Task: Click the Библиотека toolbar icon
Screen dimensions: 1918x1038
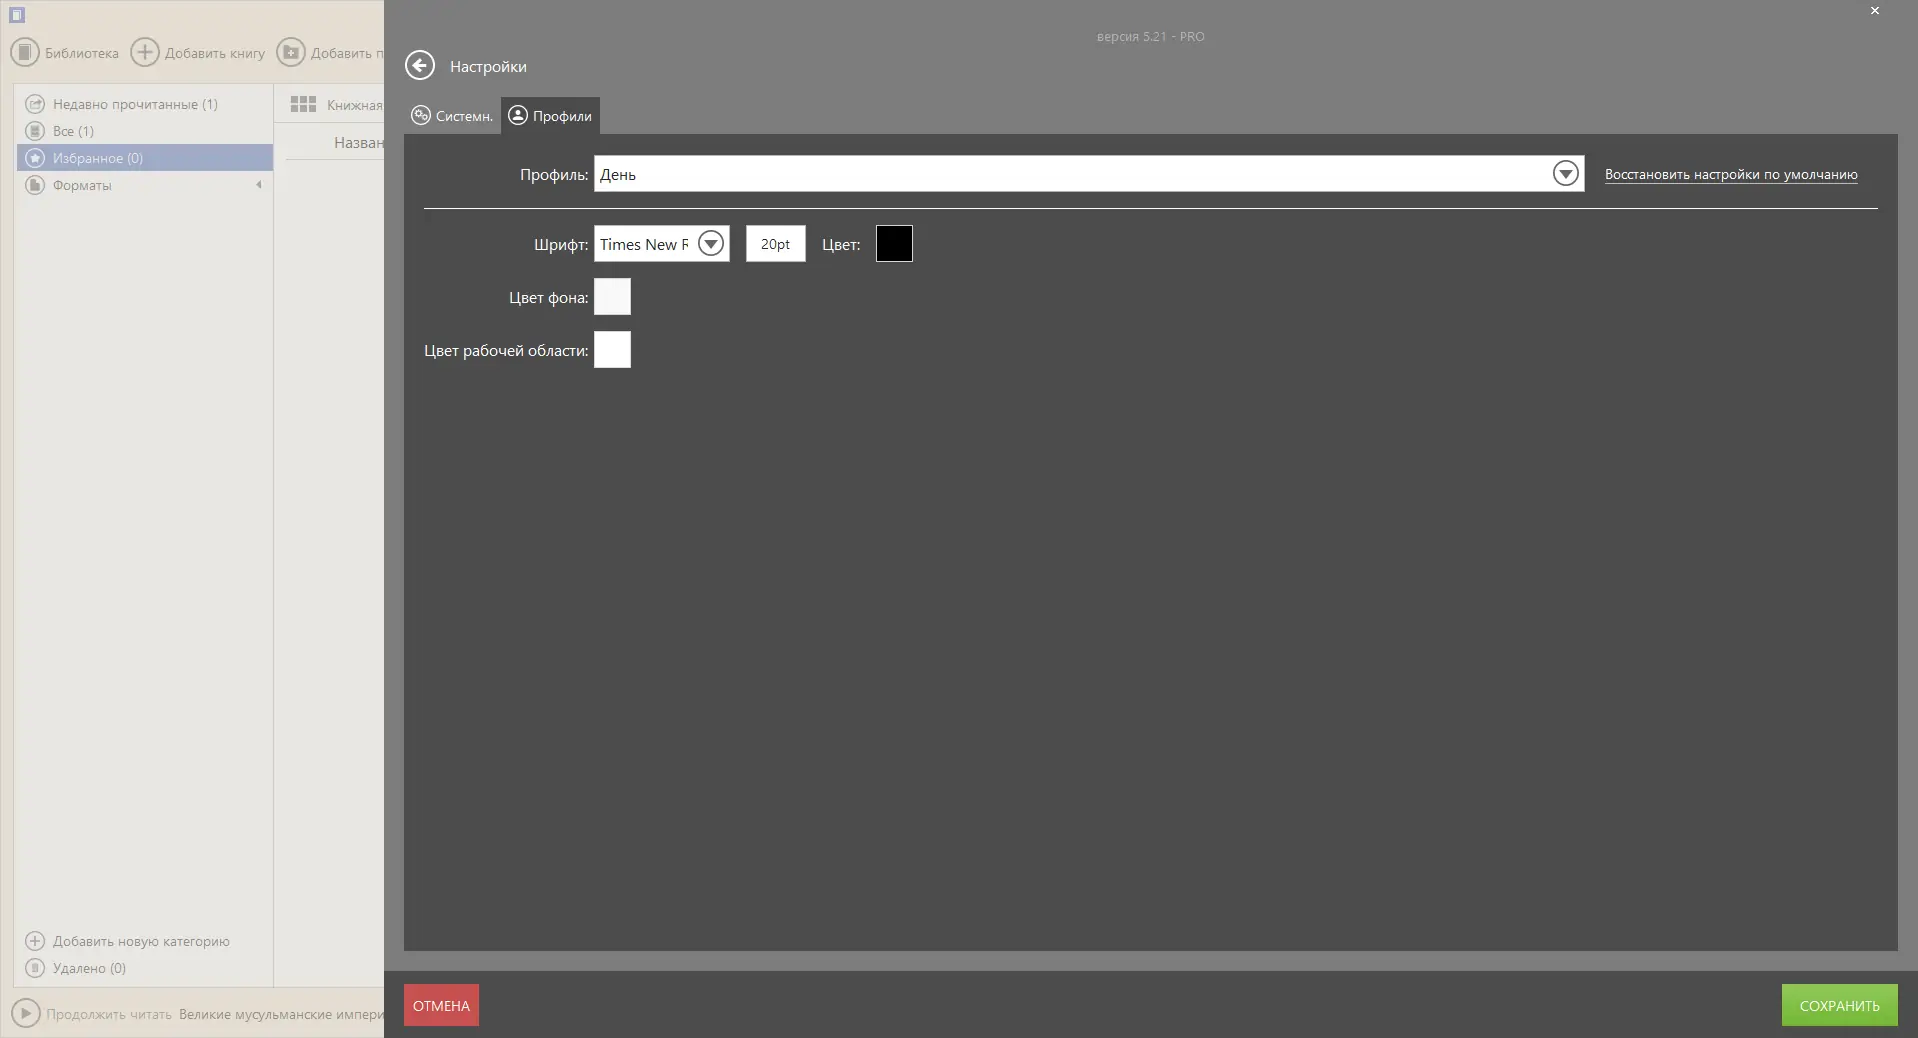Action: coord(25,53)
